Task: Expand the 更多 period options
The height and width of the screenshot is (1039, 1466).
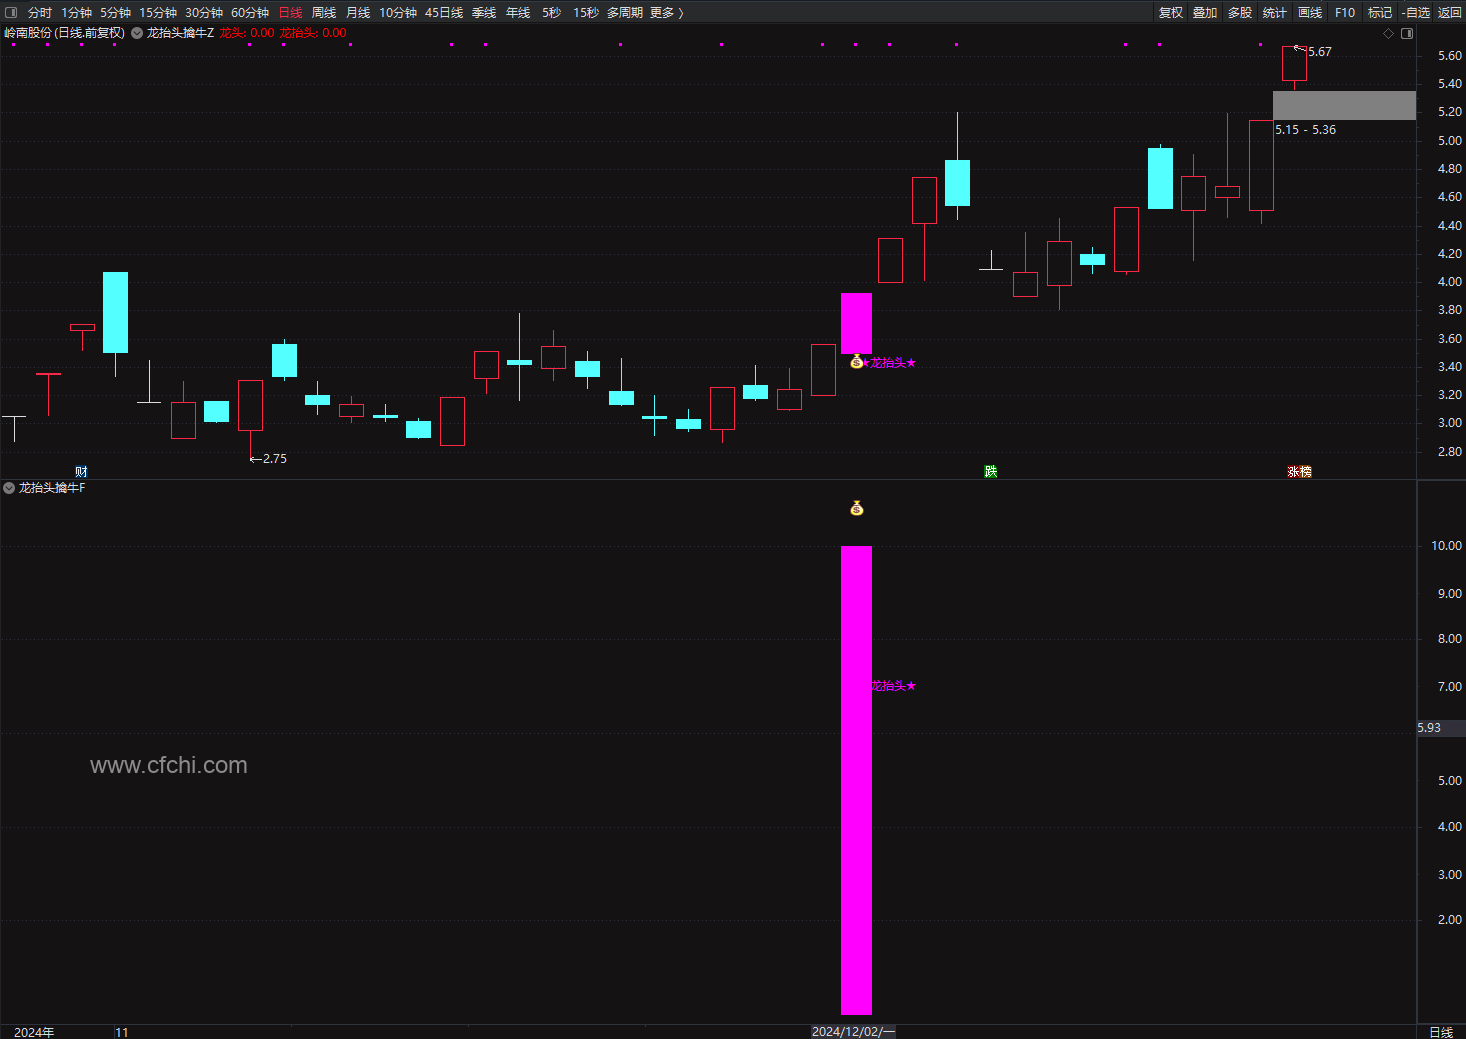Action: (666, 13)
